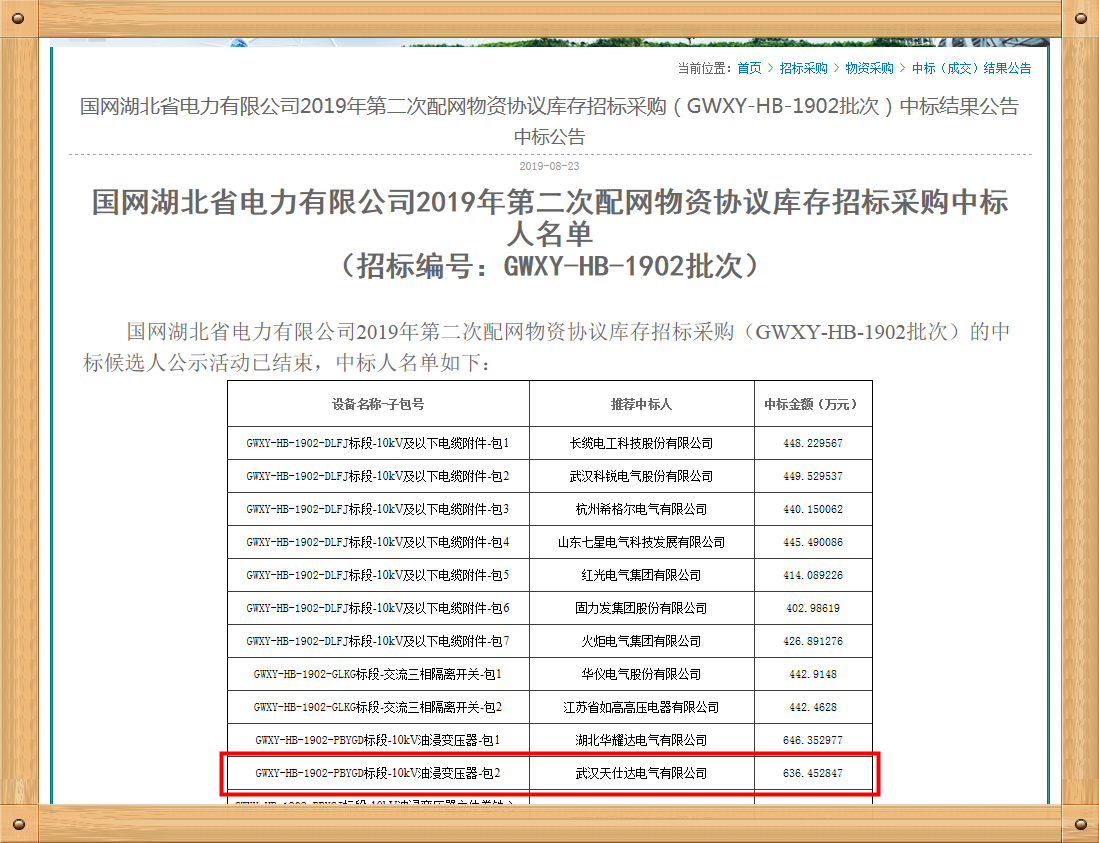Select amount 445.490086
1099x843 pixels.
click(813, 542)
